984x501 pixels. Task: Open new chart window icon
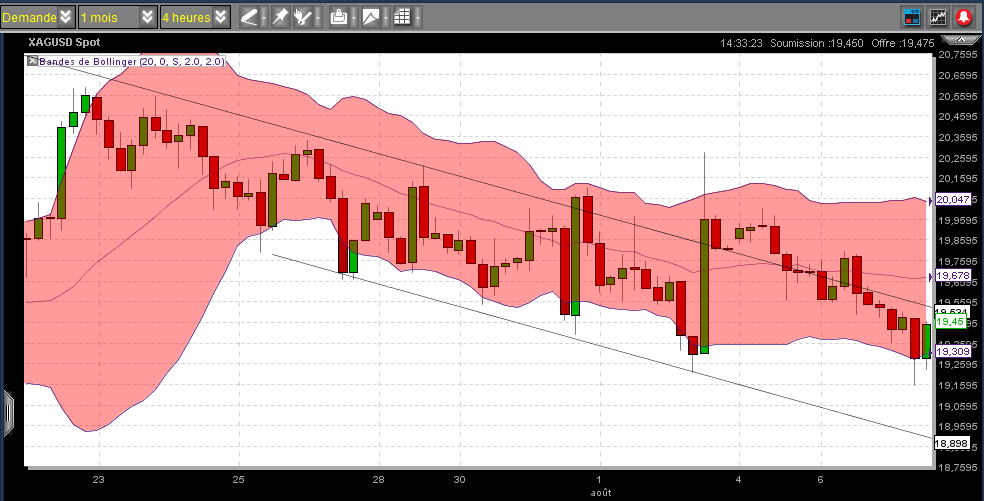pos(938,17)
